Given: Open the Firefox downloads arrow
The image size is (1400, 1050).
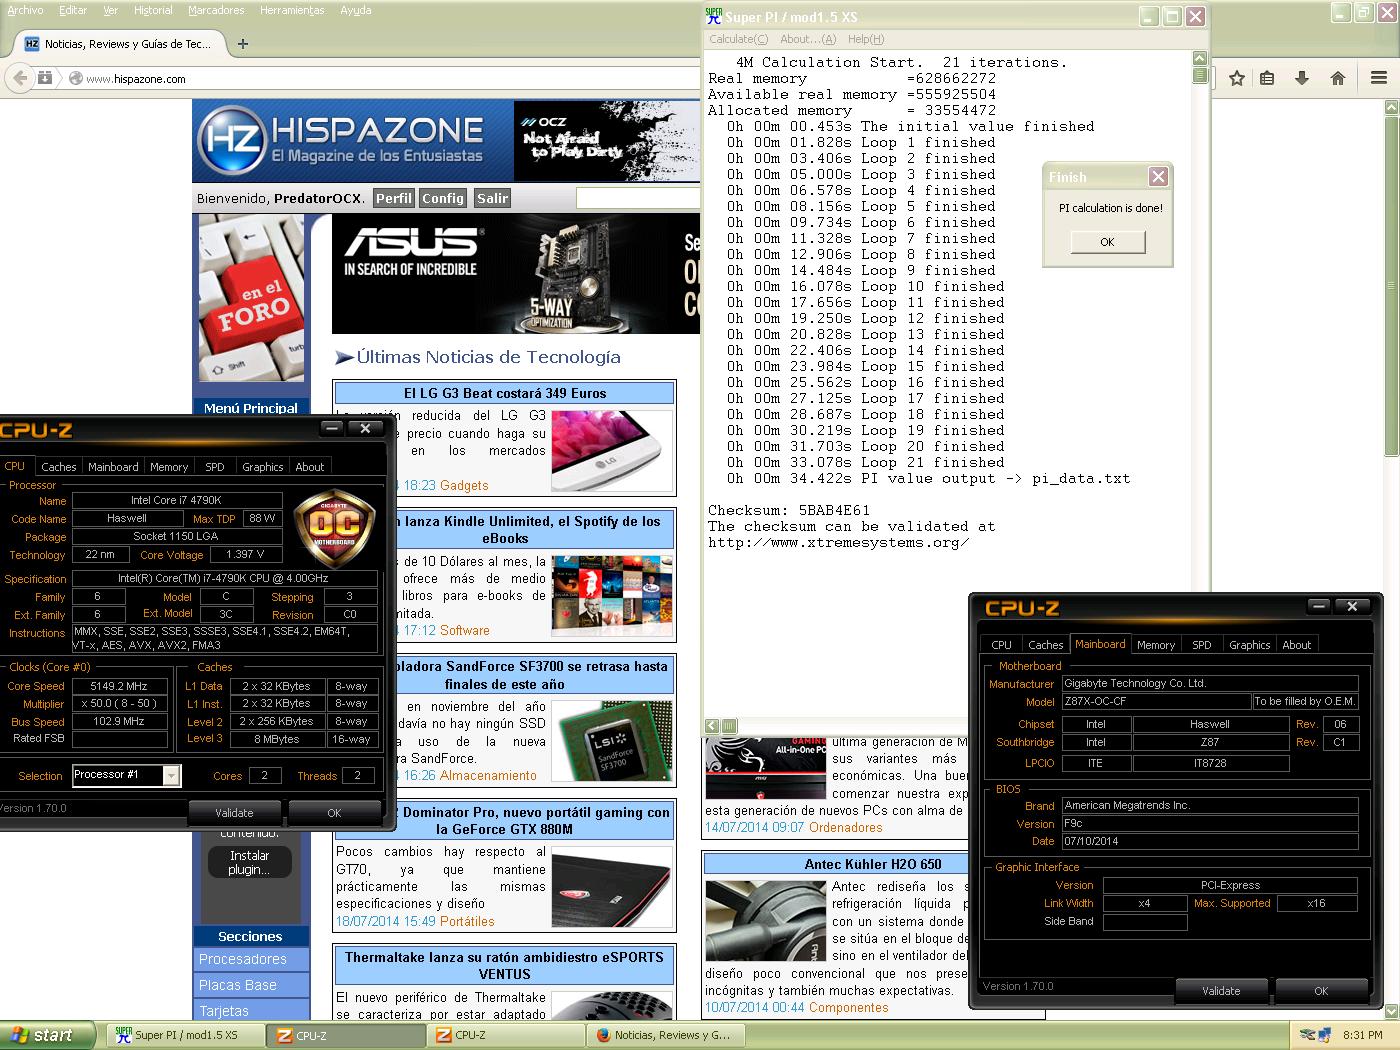Looking at the screenshot, I should (1302, 78).
